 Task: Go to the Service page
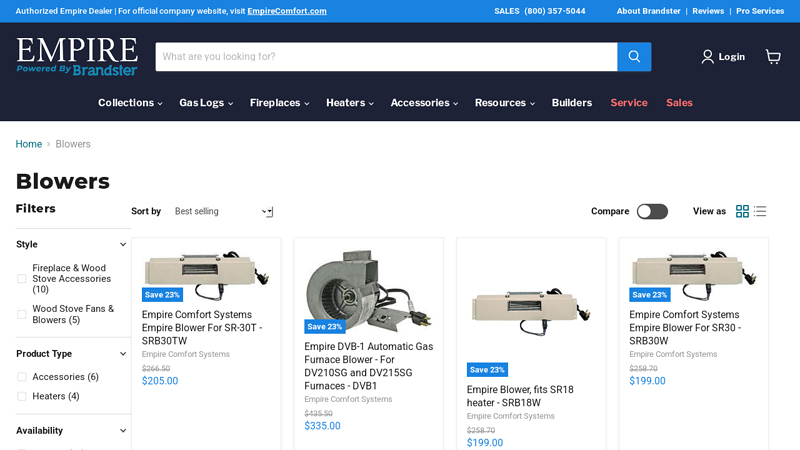tap(629, 103)
